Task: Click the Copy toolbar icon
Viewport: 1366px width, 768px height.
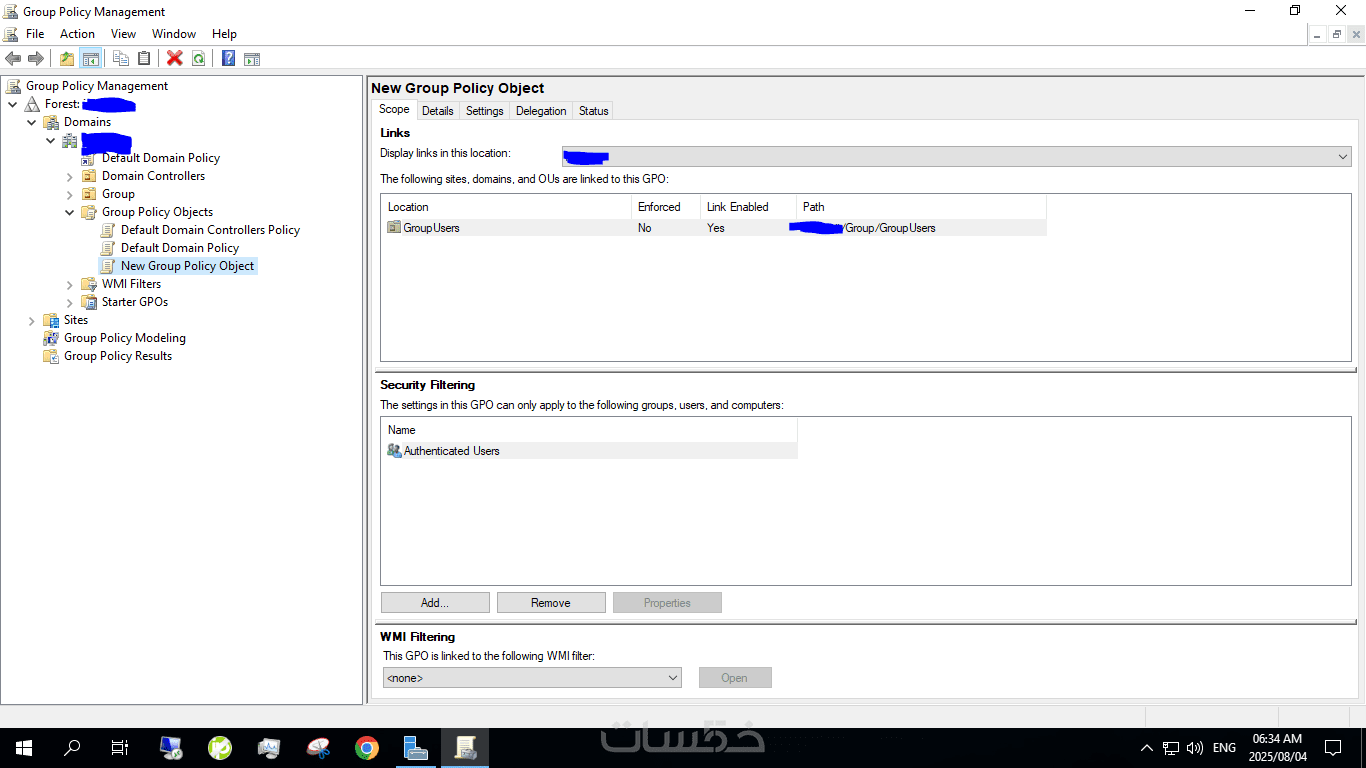Action: pyautogui.click(x=121, y=59)
